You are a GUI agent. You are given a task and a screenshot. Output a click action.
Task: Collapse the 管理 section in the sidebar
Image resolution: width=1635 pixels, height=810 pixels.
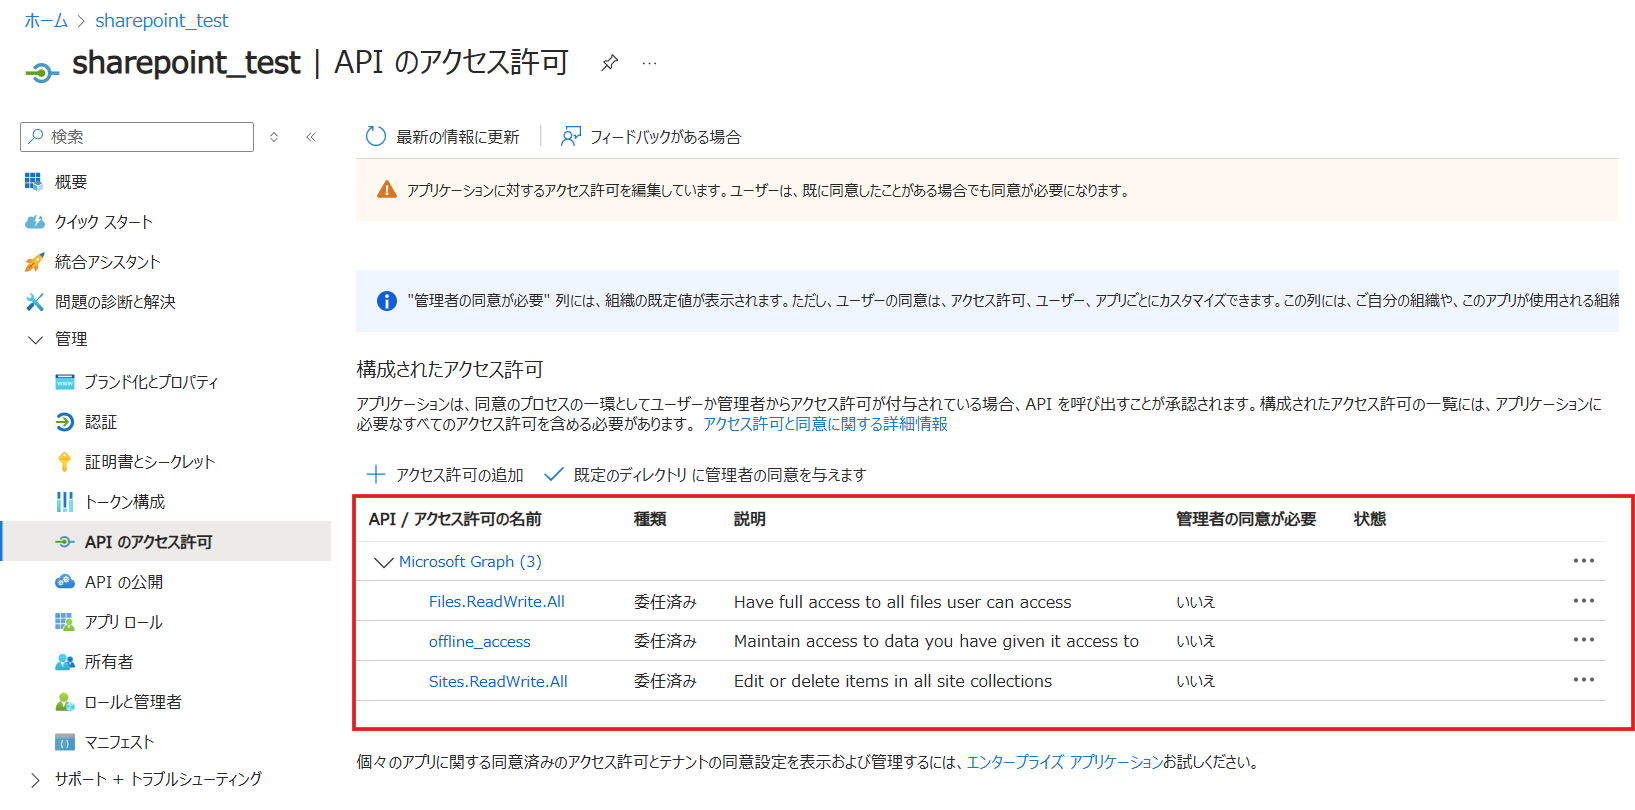(x=35, y=340)
